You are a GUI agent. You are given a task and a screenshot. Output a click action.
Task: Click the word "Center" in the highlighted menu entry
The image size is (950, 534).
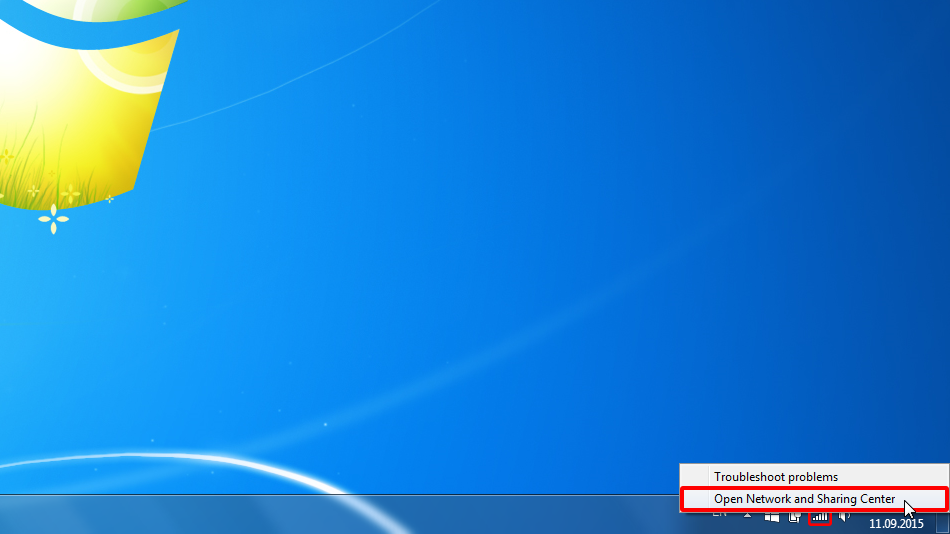876,499
